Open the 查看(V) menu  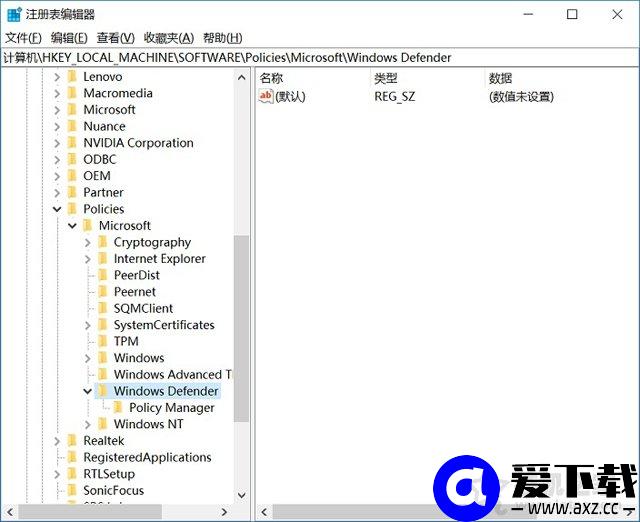pyautogui.click(x=116, y=38)
